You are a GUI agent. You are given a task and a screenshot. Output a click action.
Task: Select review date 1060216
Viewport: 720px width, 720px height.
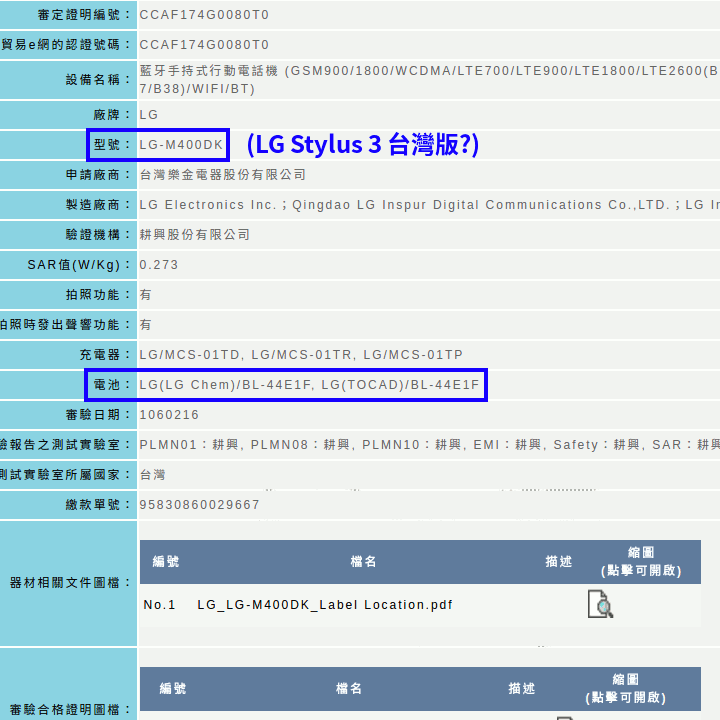[169, 415]
